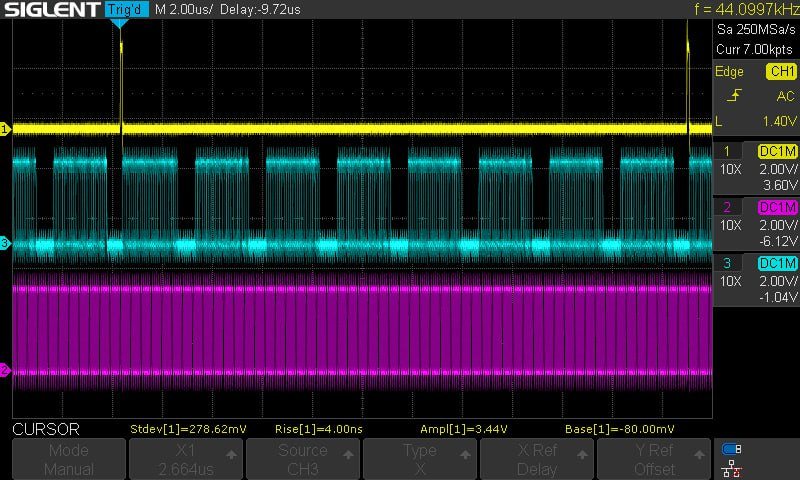
Task: Click the X Ref softkey up arrow
Action: tap(582, 454)
